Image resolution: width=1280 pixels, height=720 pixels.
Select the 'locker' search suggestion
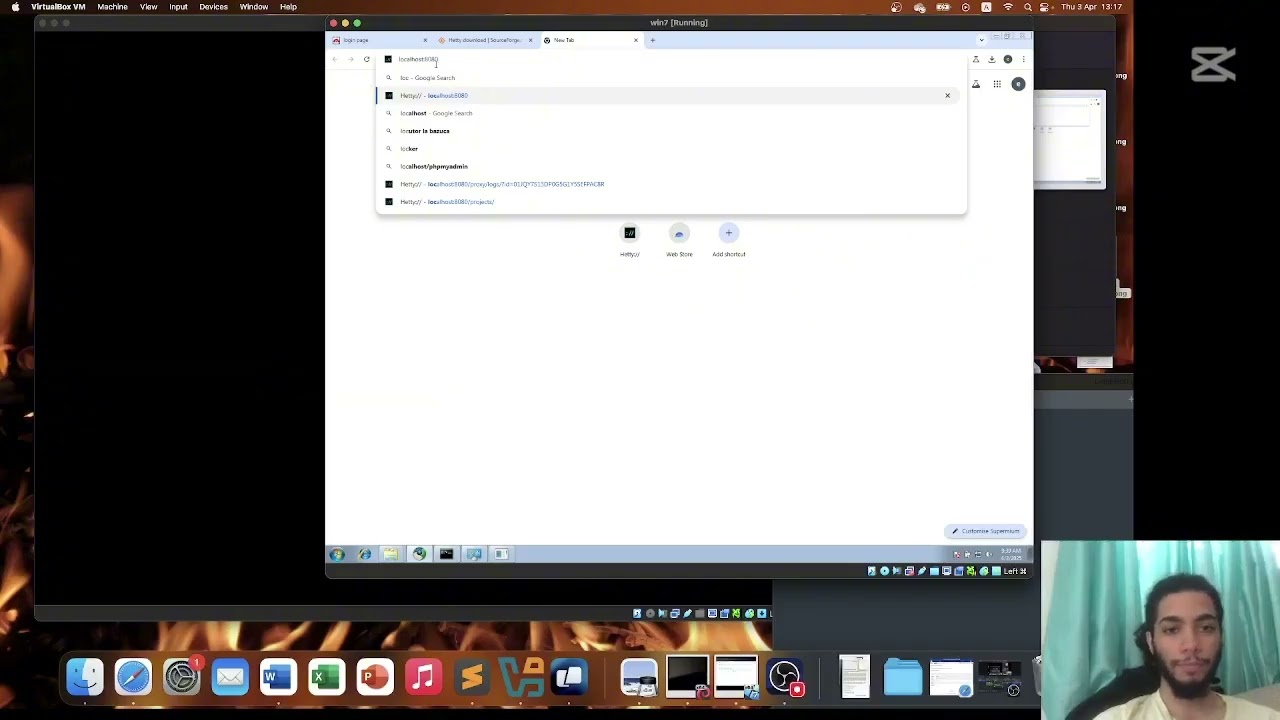(671, 148)
